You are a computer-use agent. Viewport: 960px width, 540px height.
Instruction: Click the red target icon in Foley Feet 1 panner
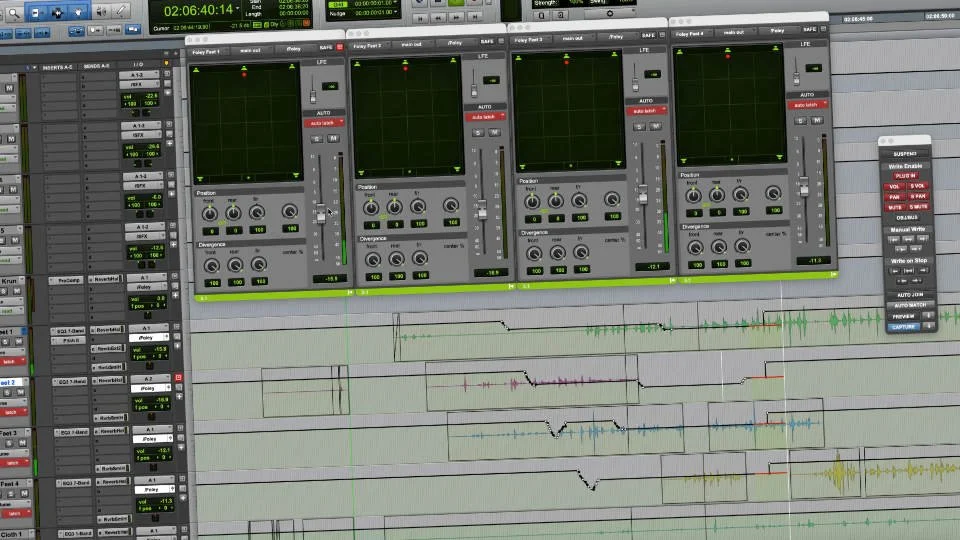click(340, 47)
